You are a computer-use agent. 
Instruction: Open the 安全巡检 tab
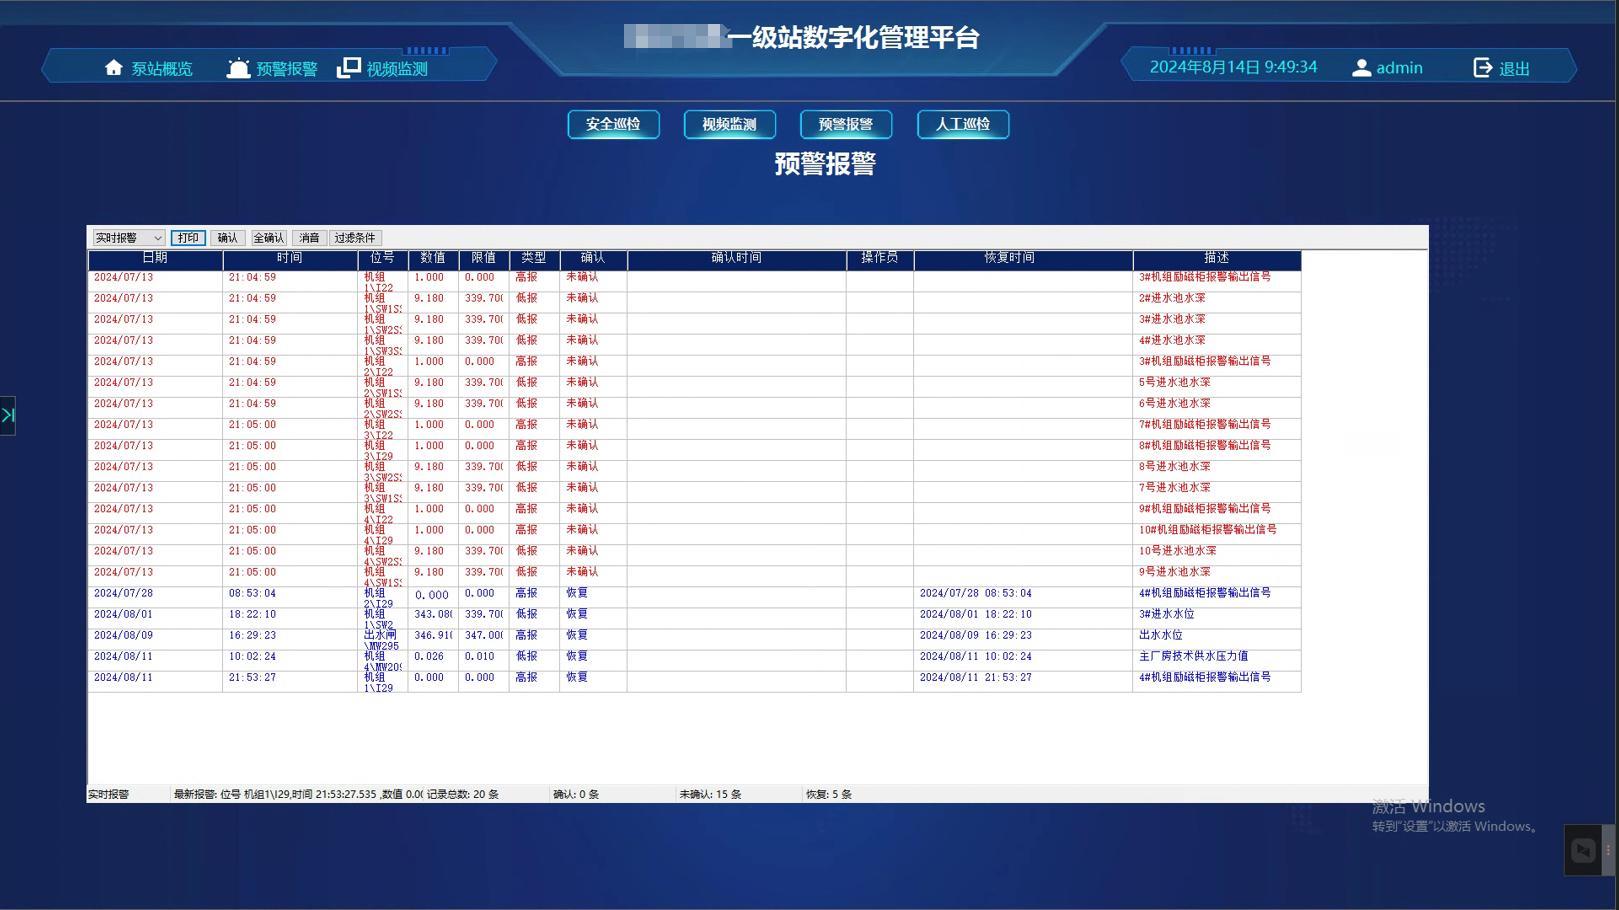[613, 124]
